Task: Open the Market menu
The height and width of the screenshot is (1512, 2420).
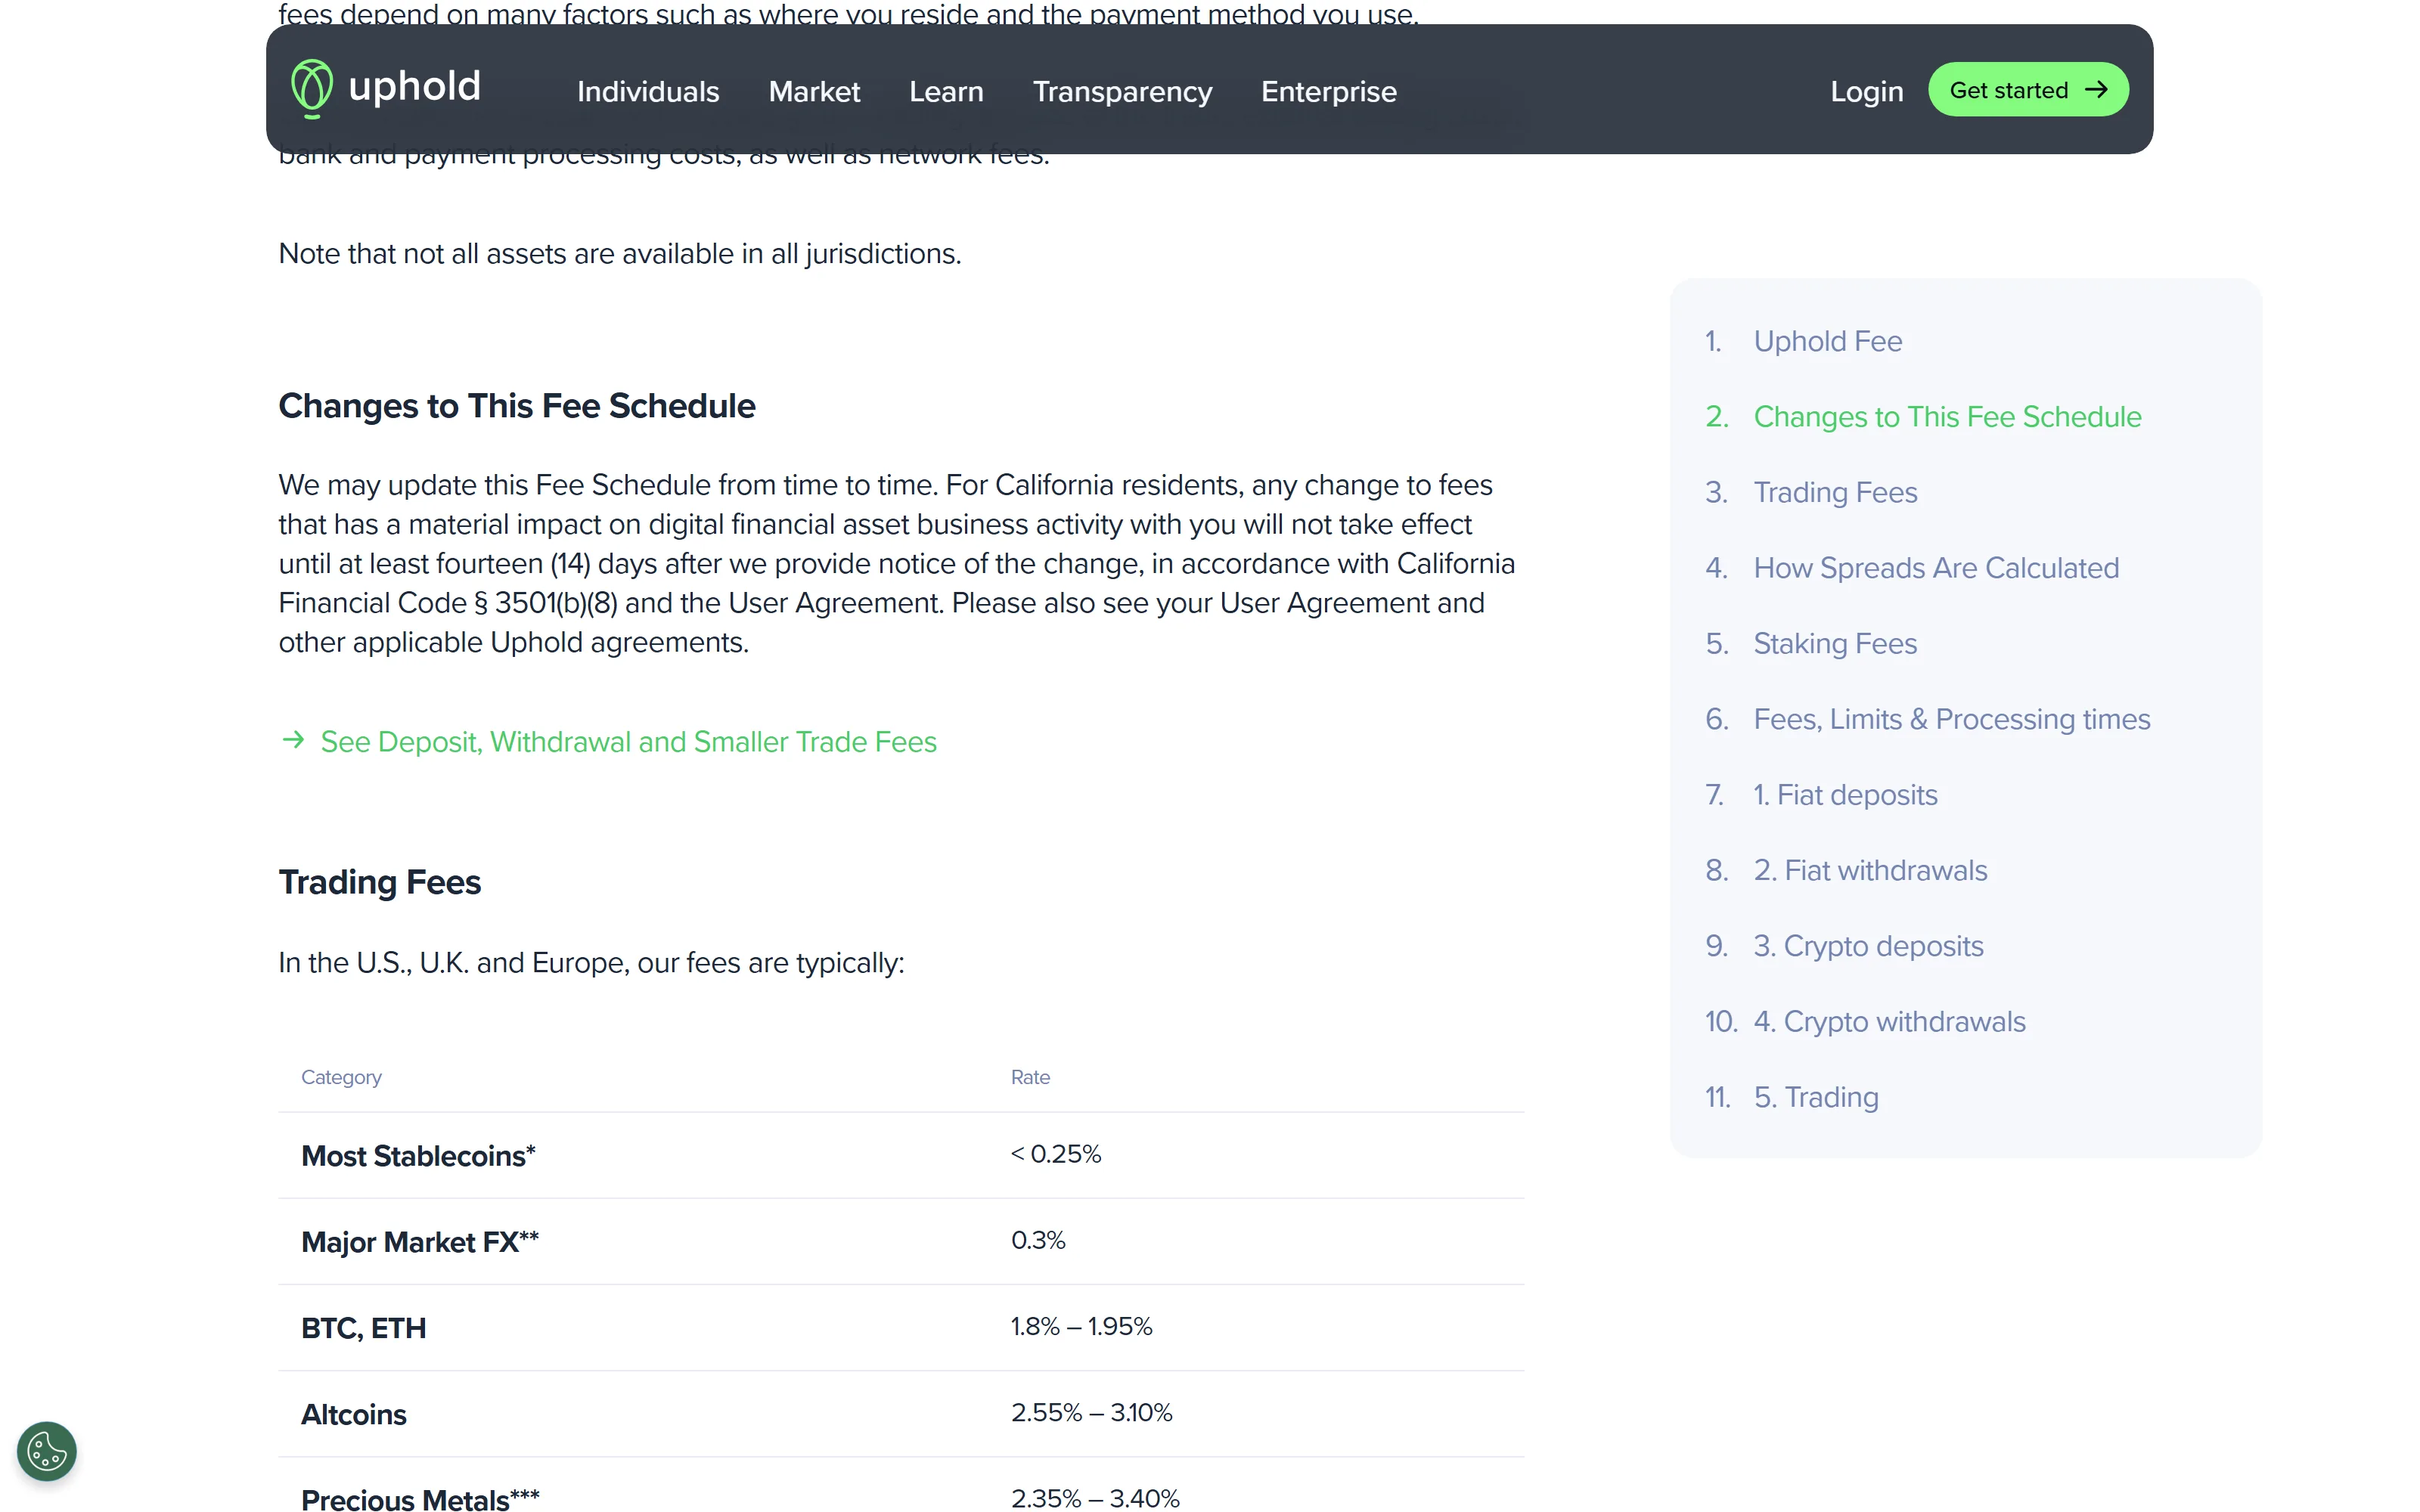Action: [x=814, y=92]
